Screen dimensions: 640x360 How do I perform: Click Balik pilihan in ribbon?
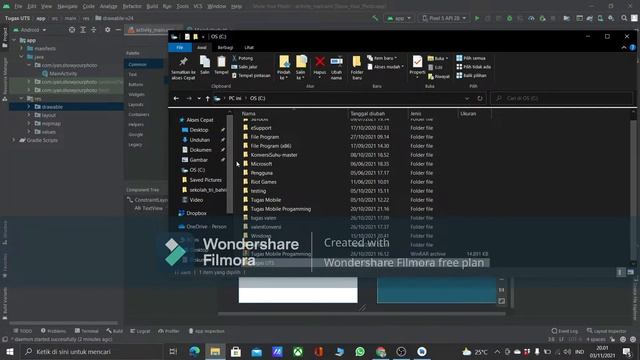[x=471, y=76]
